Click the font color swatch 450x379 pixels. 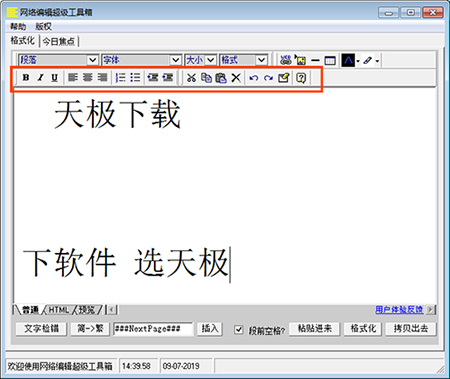point(348,60)
